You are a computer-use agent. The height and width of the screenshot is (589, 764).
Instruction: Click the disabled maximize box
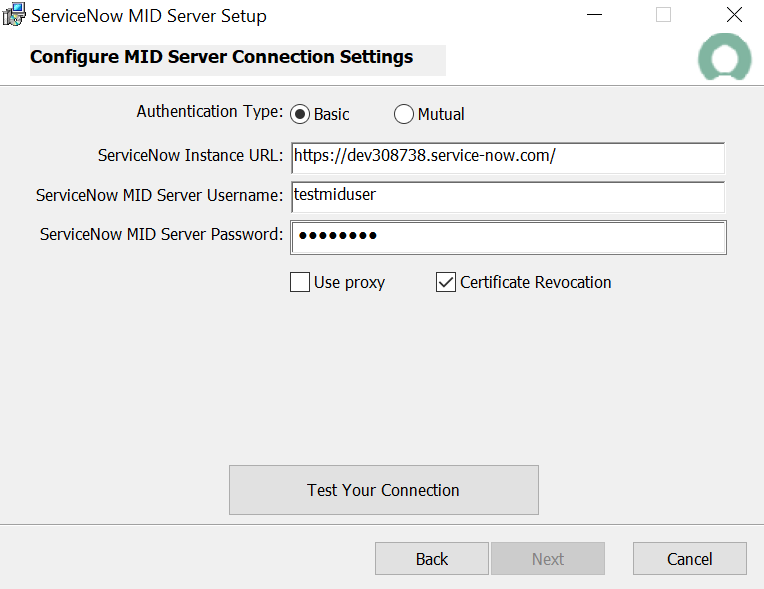[664, 16]
